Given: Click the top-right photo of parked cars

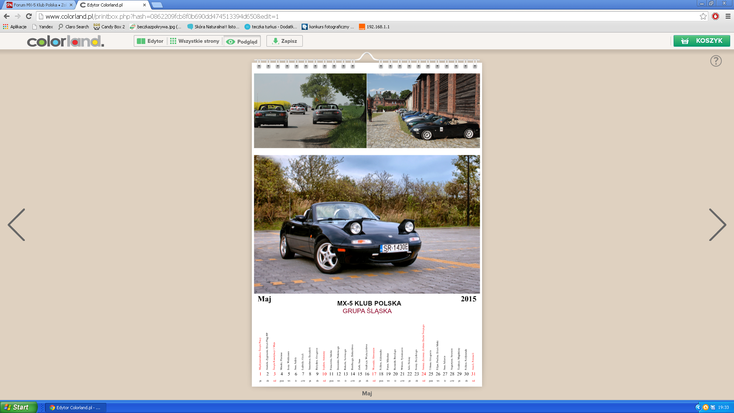Looking at the screenshot, I should point(424,111).
